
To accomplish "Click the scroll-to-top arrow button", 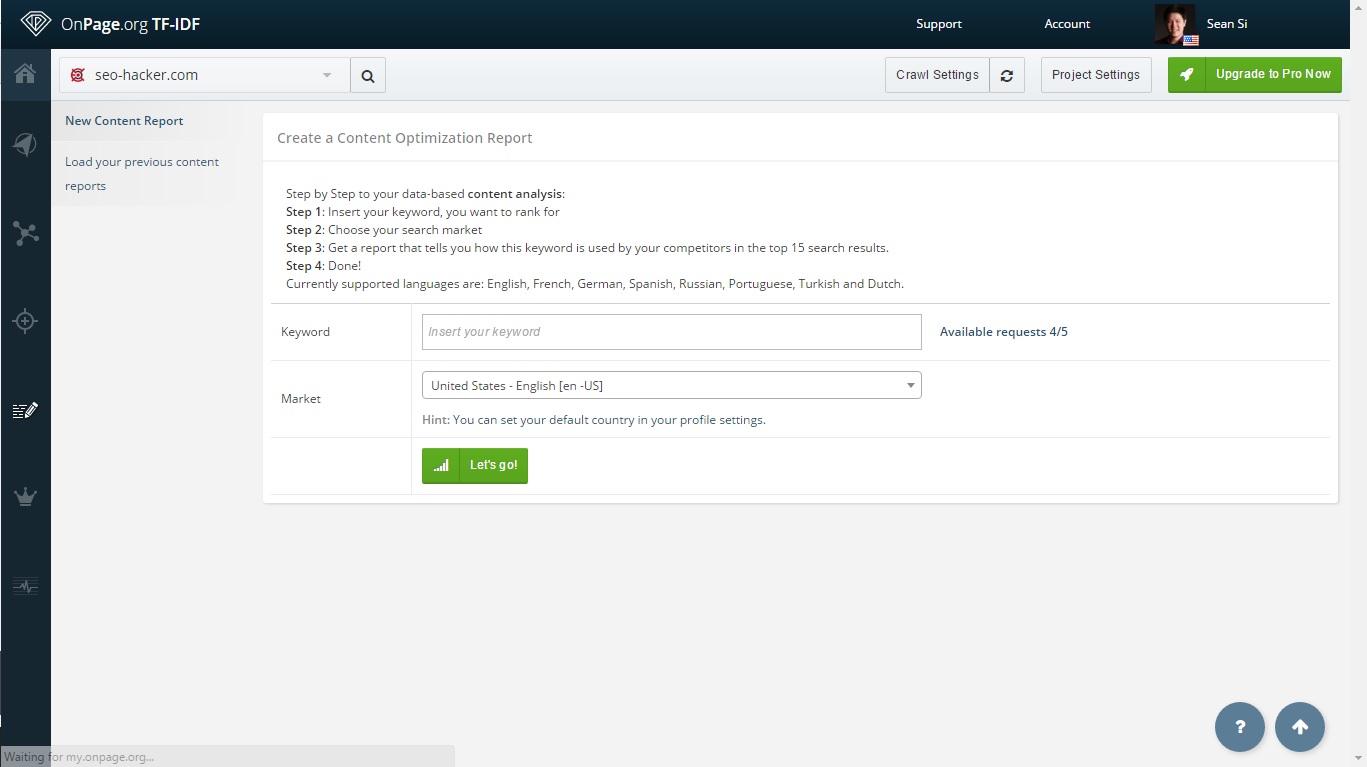I will click(1300, 727).
